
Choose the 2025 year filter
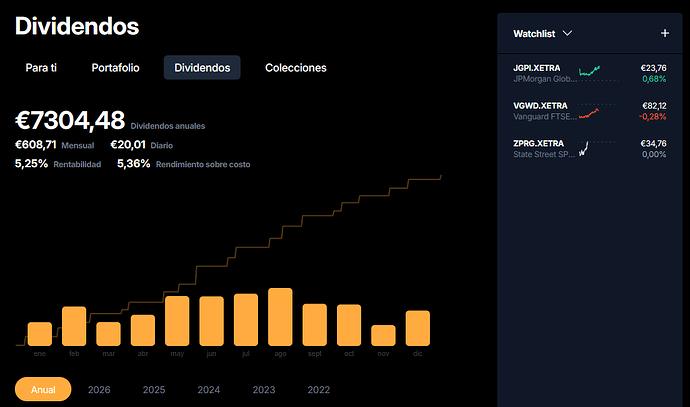[x=154, y=390]
